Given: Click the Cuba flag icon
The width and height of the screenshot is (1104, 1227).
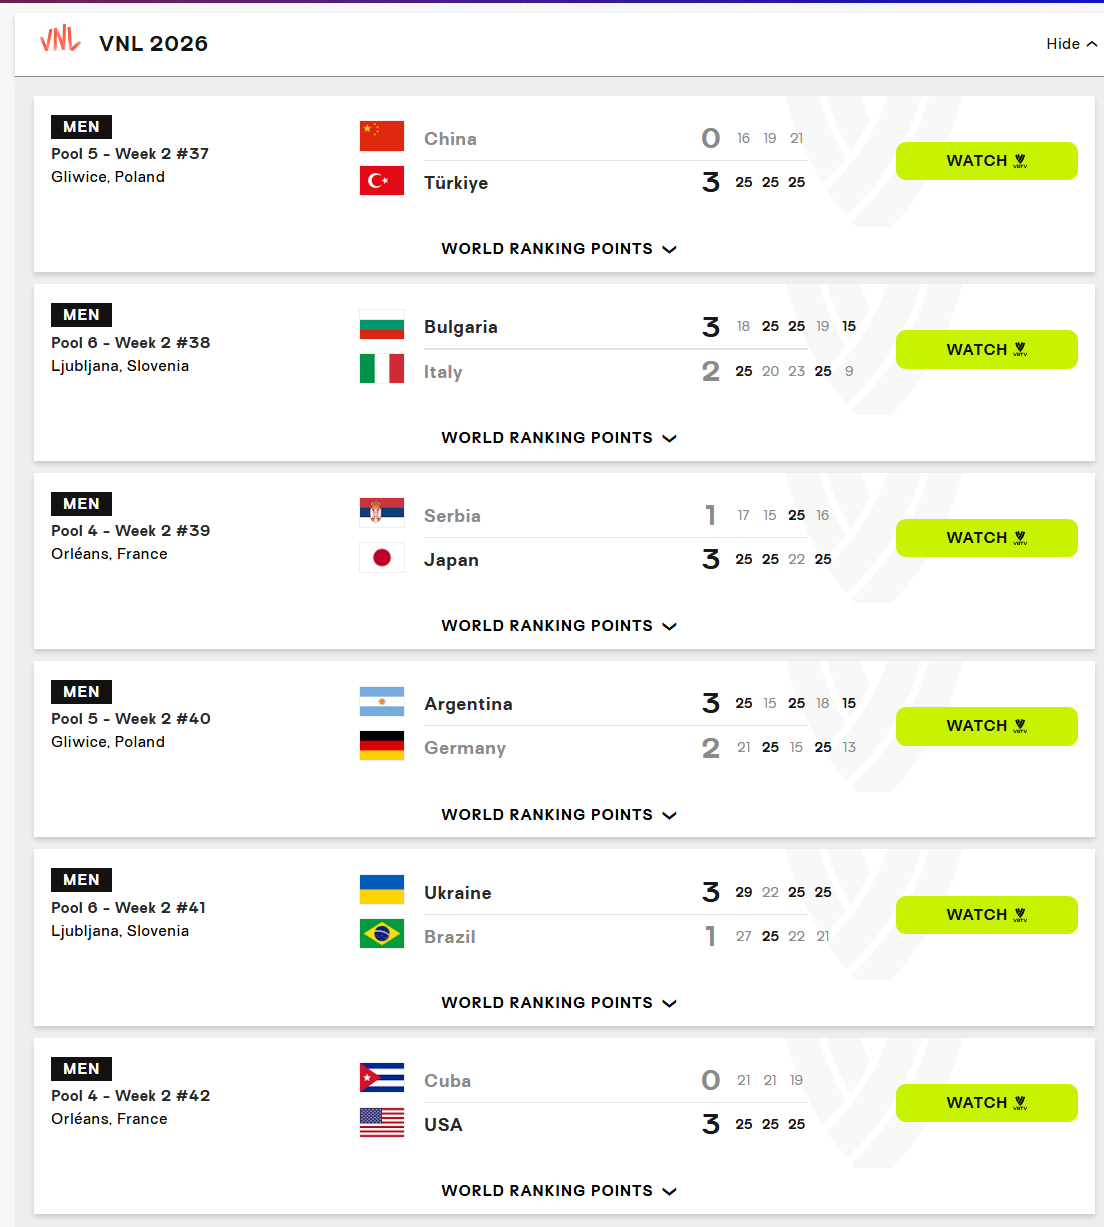Looking at the screenshot, I should pyautogui.click(x=382, y=1078).
